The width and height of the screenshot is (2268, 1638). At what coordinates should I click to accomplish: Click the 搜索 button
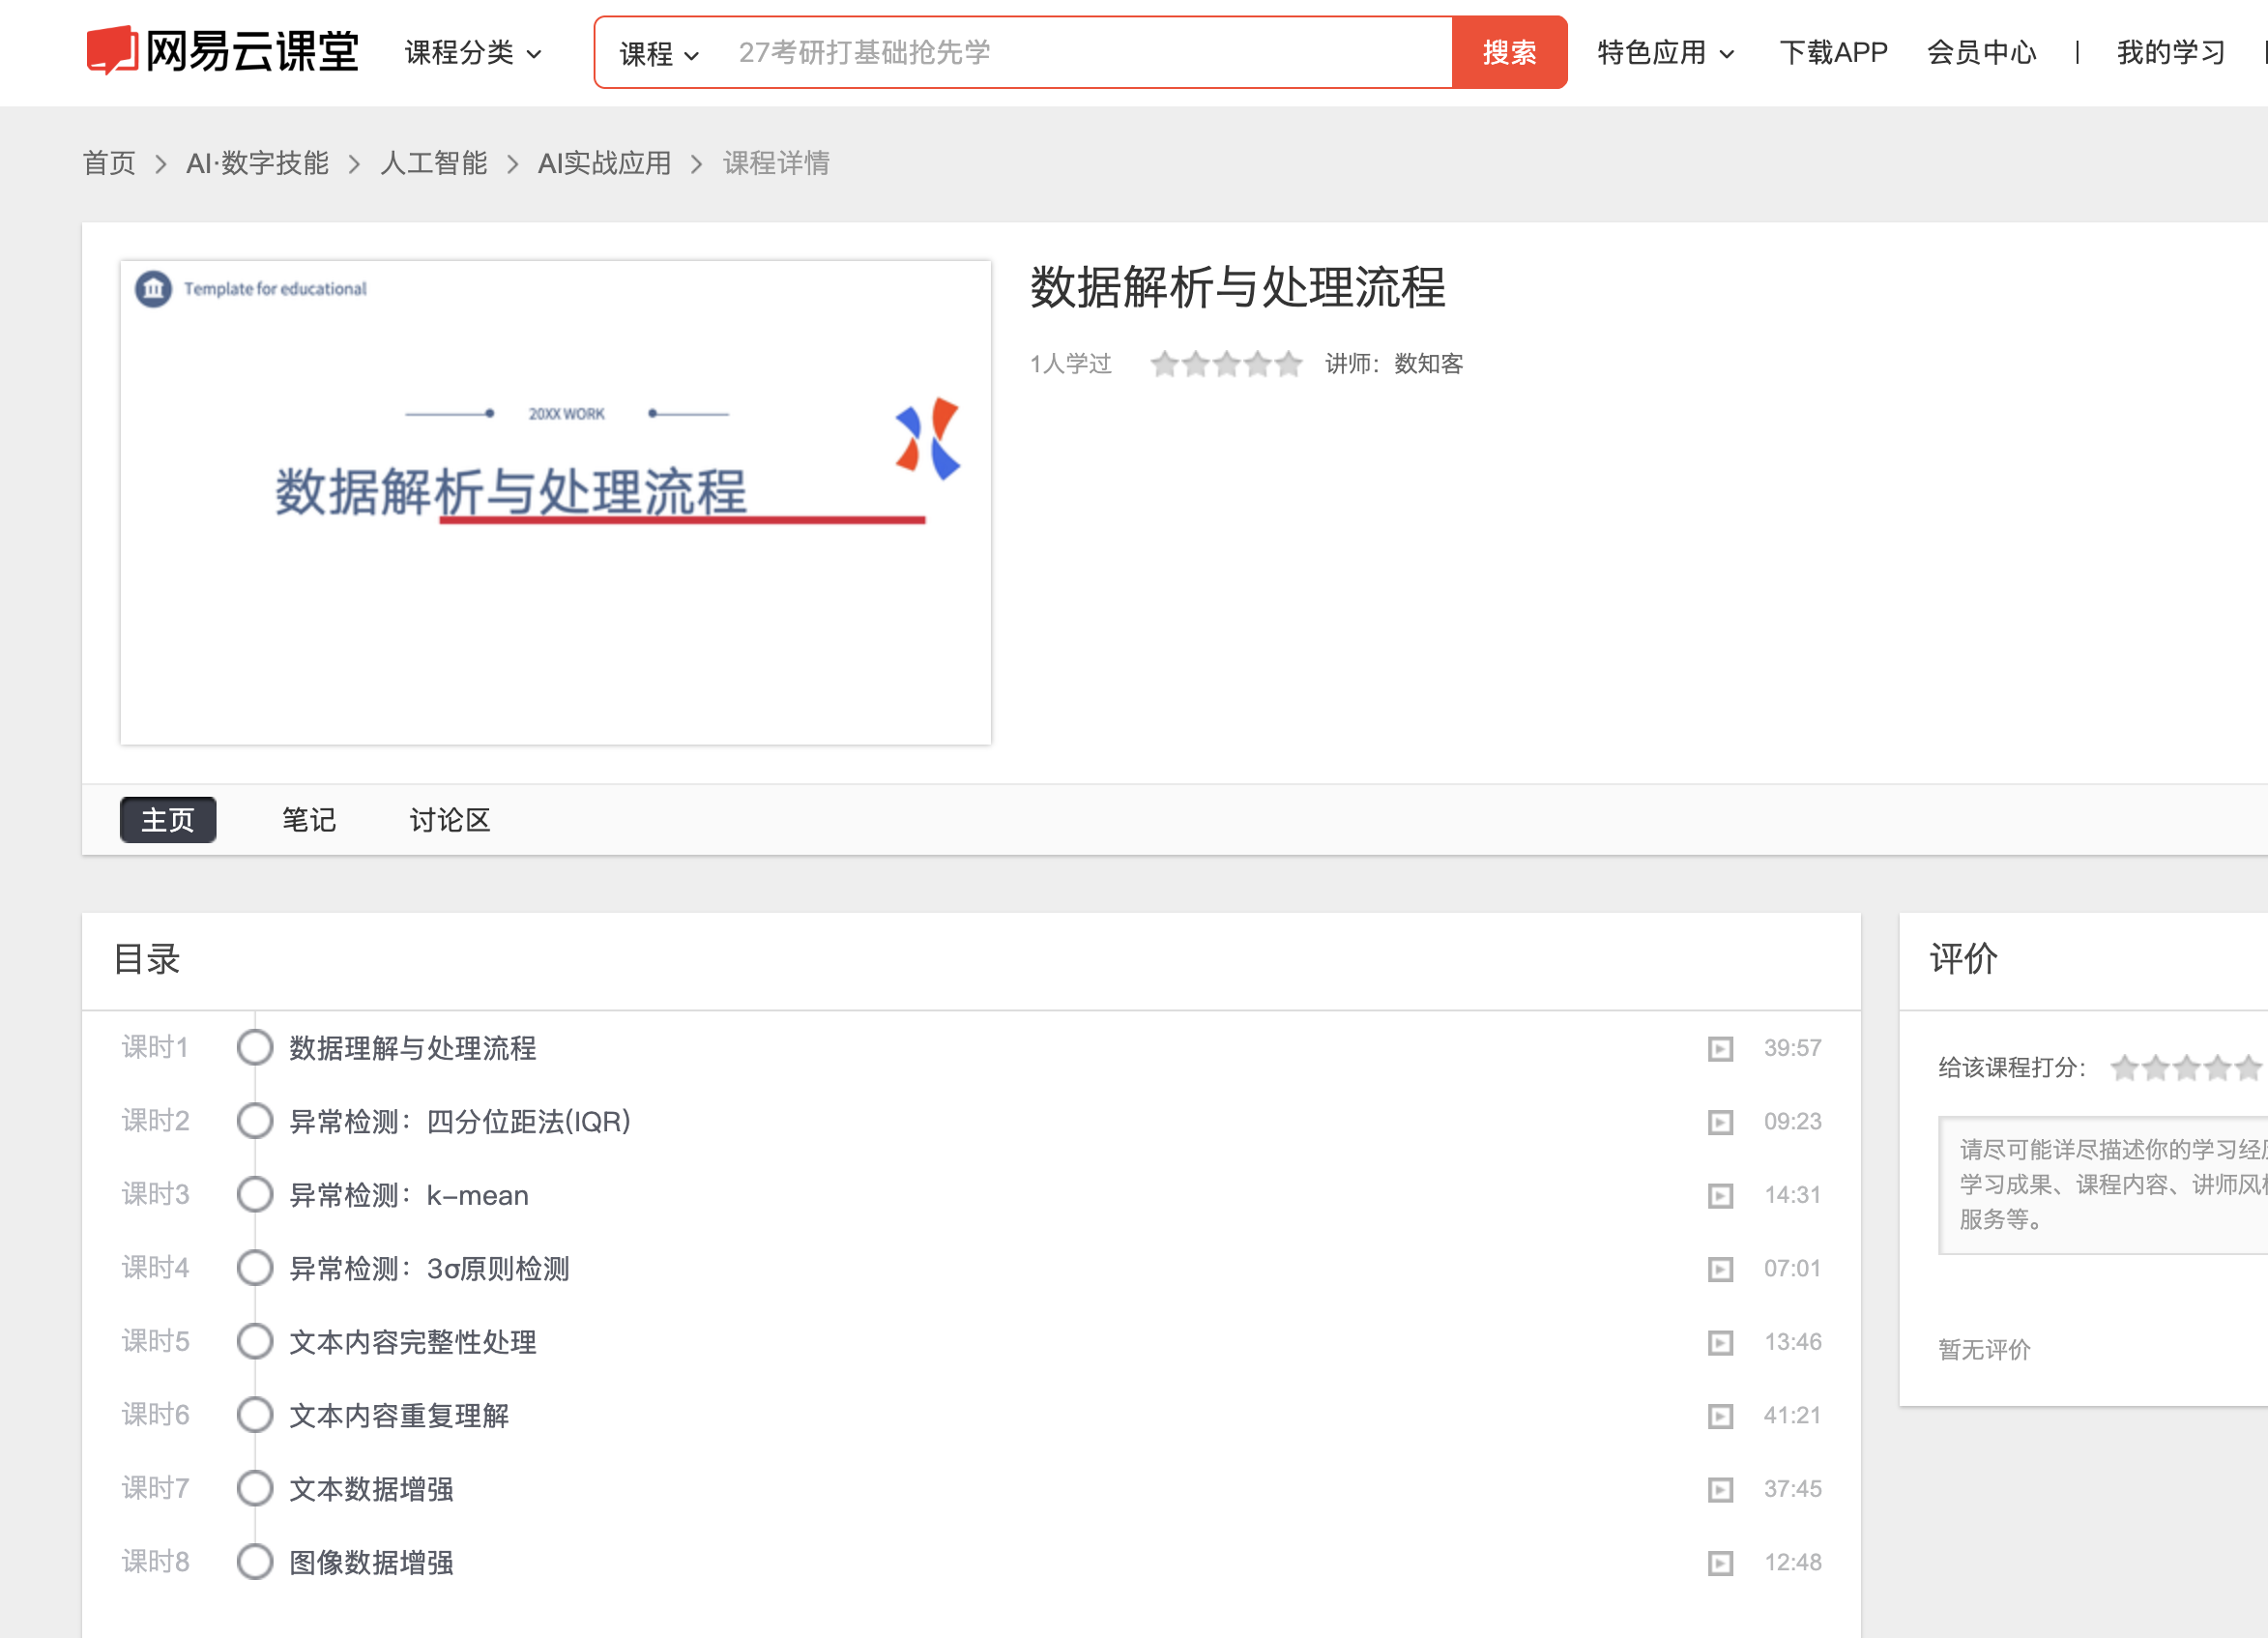(x=1508, y=53)
